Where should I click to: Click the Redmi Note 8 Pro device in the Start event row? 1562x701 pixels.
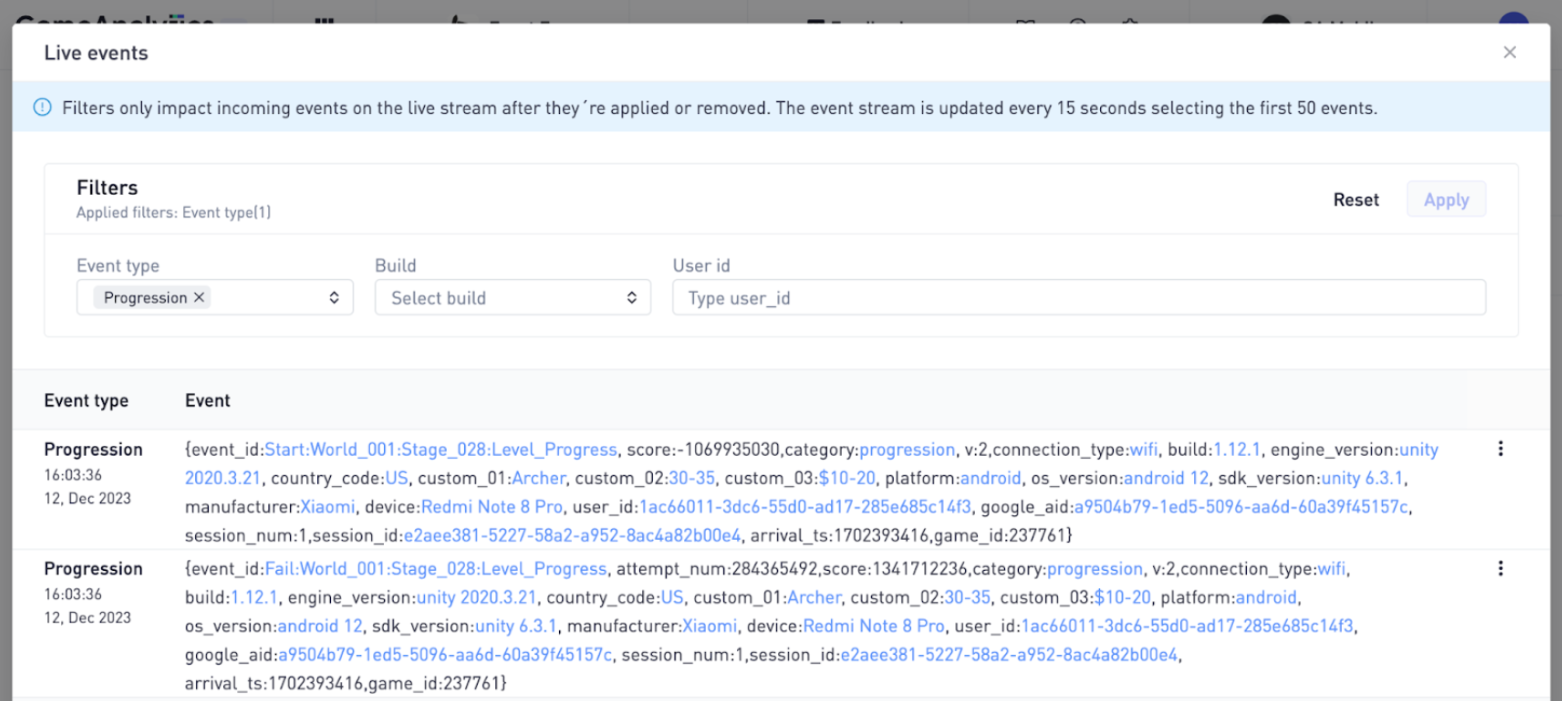tap(492, 506)
